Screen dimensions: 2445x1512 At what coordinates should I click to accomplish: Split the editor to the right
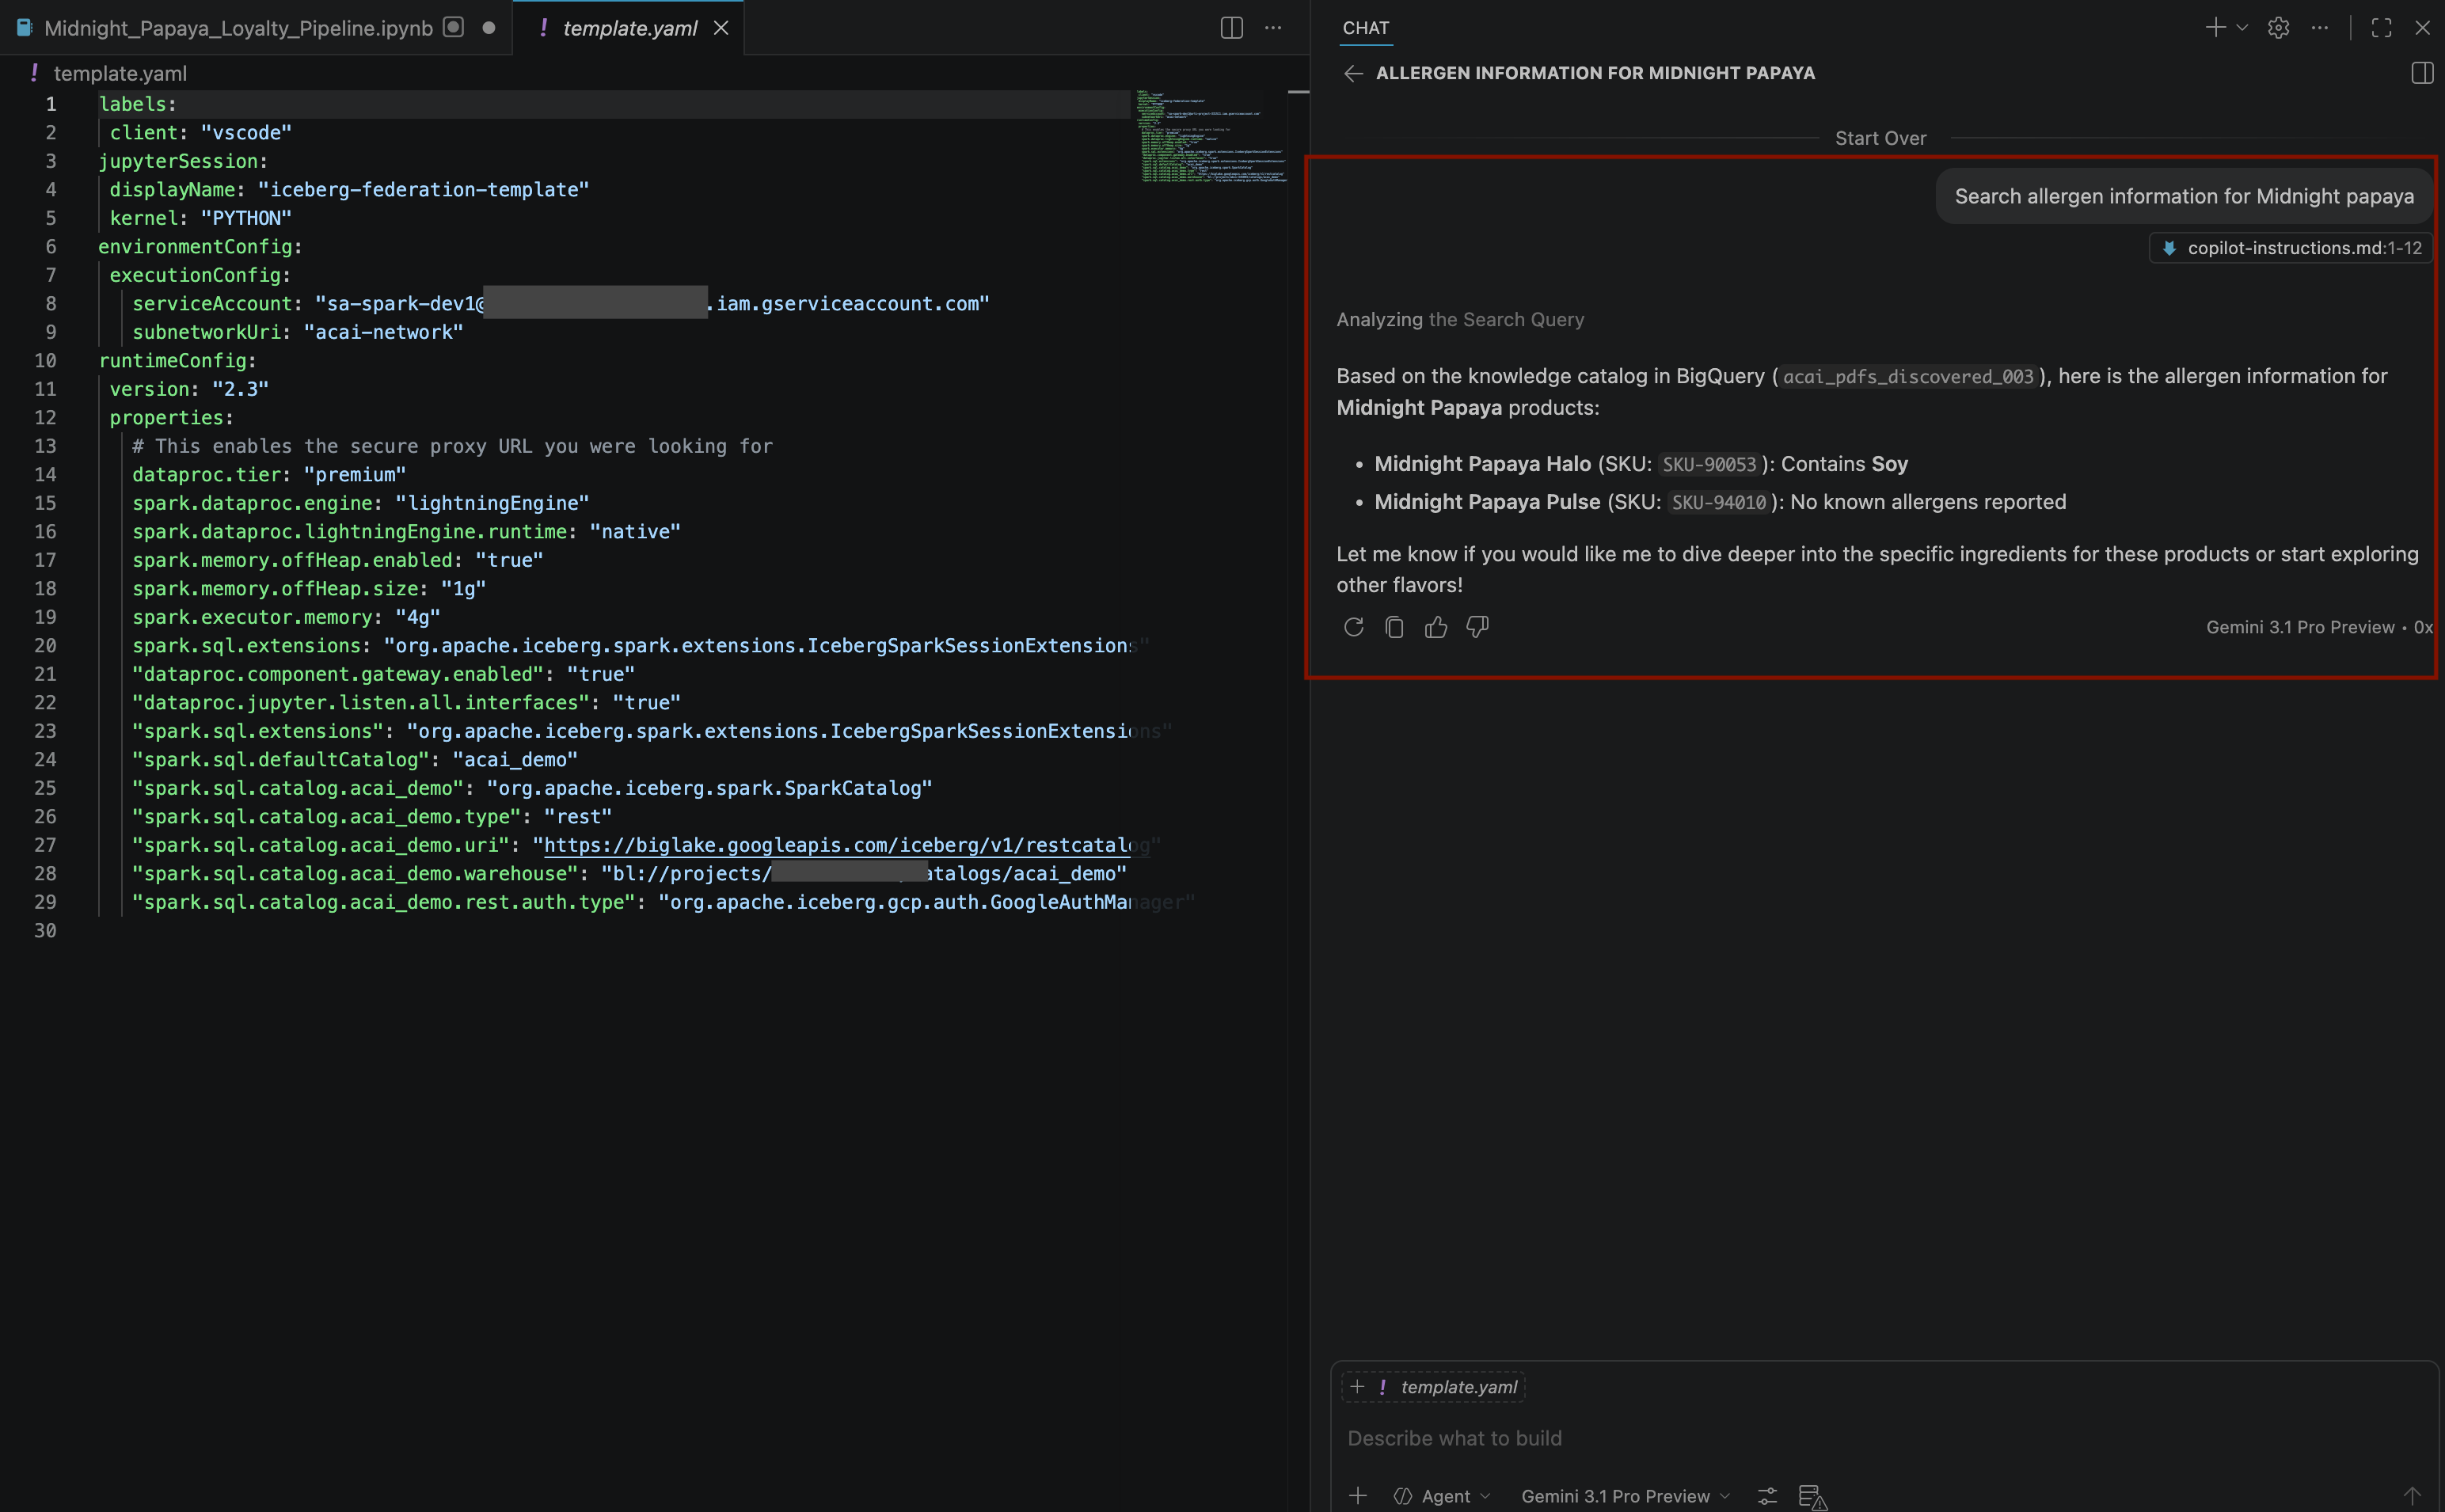pyautogui.click(x=1231, y=28)
